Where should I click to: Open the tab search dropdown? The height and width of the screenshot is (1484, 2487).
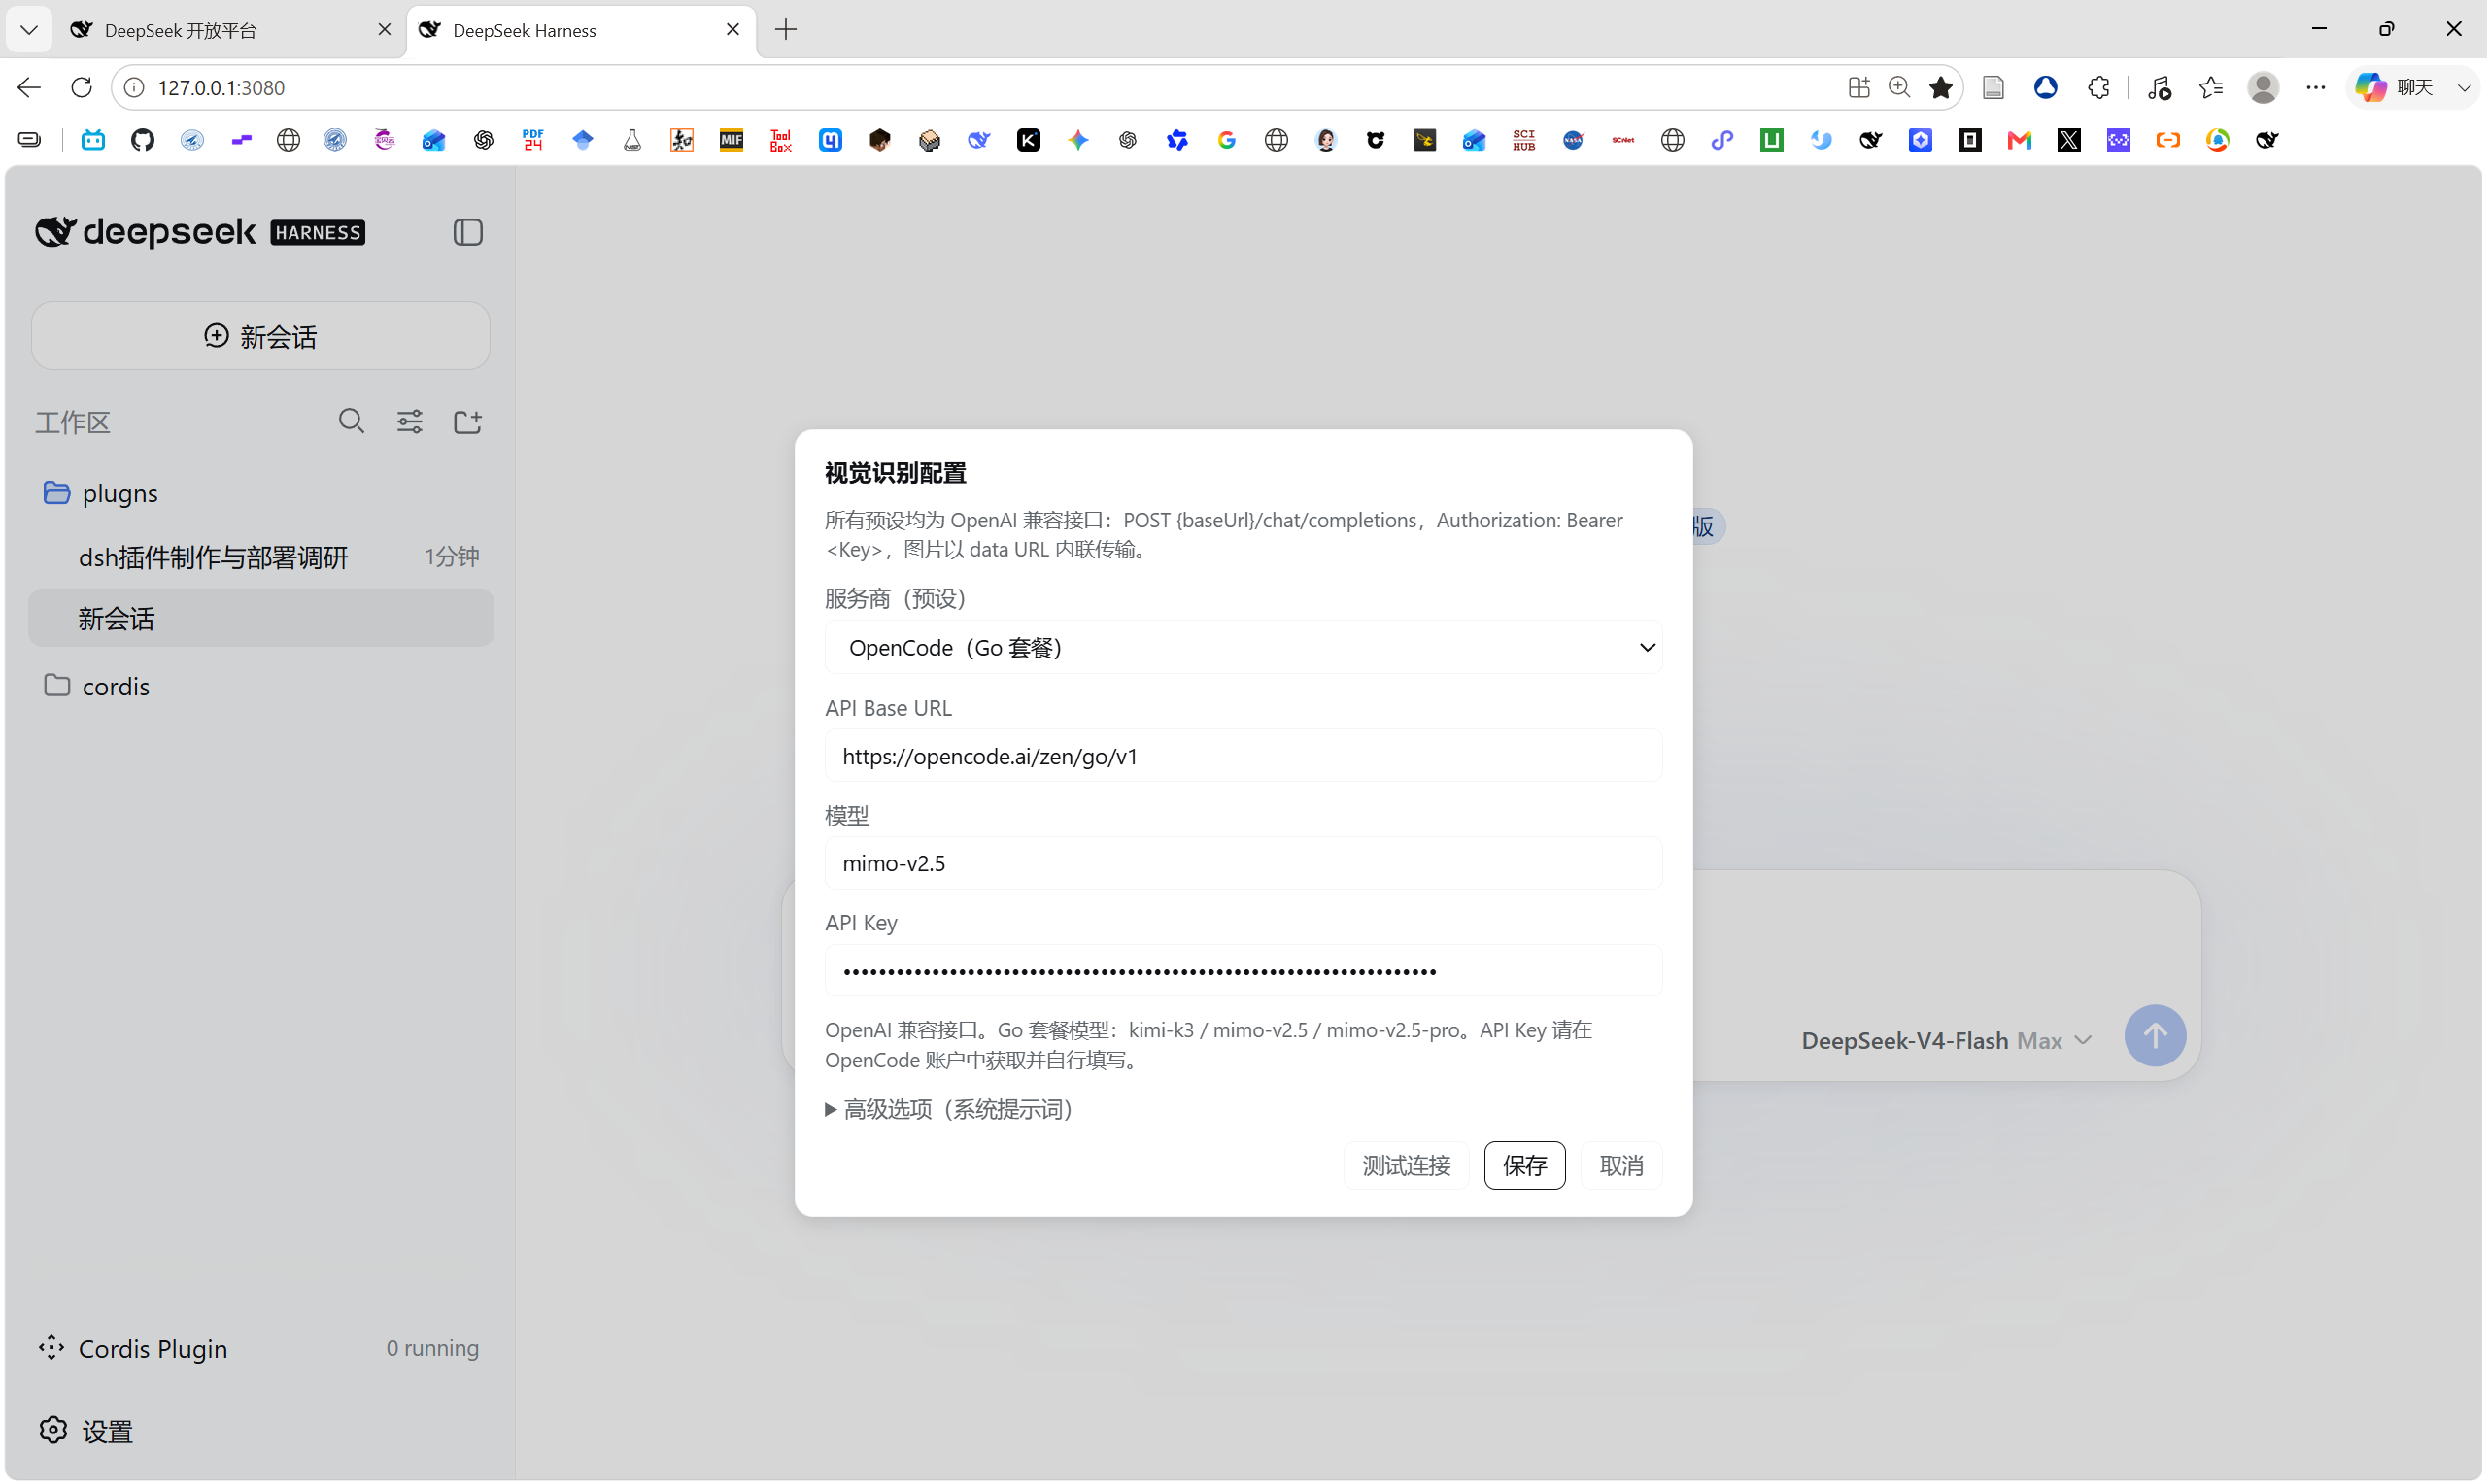pos(29,30)
